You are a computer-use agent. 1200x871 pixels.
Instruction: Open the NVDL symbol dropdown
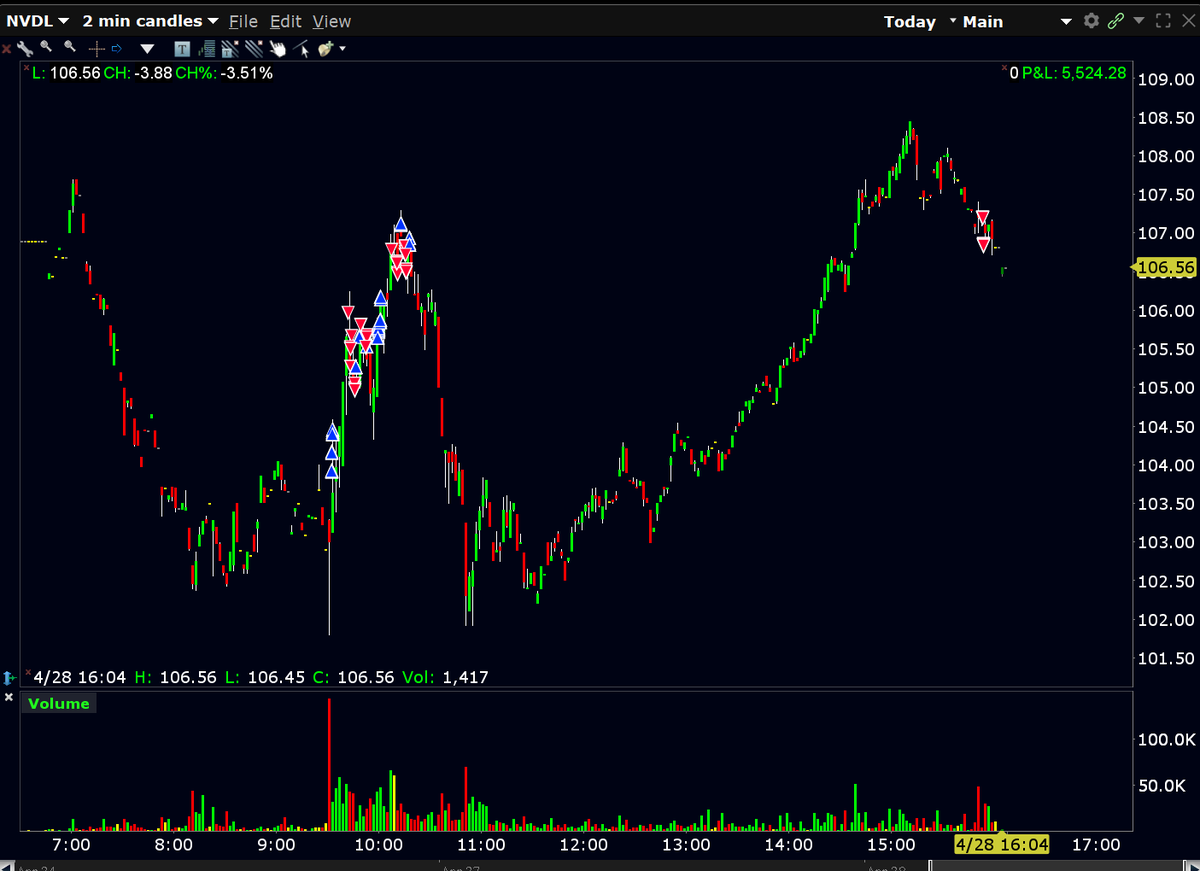tap(37, 20)
